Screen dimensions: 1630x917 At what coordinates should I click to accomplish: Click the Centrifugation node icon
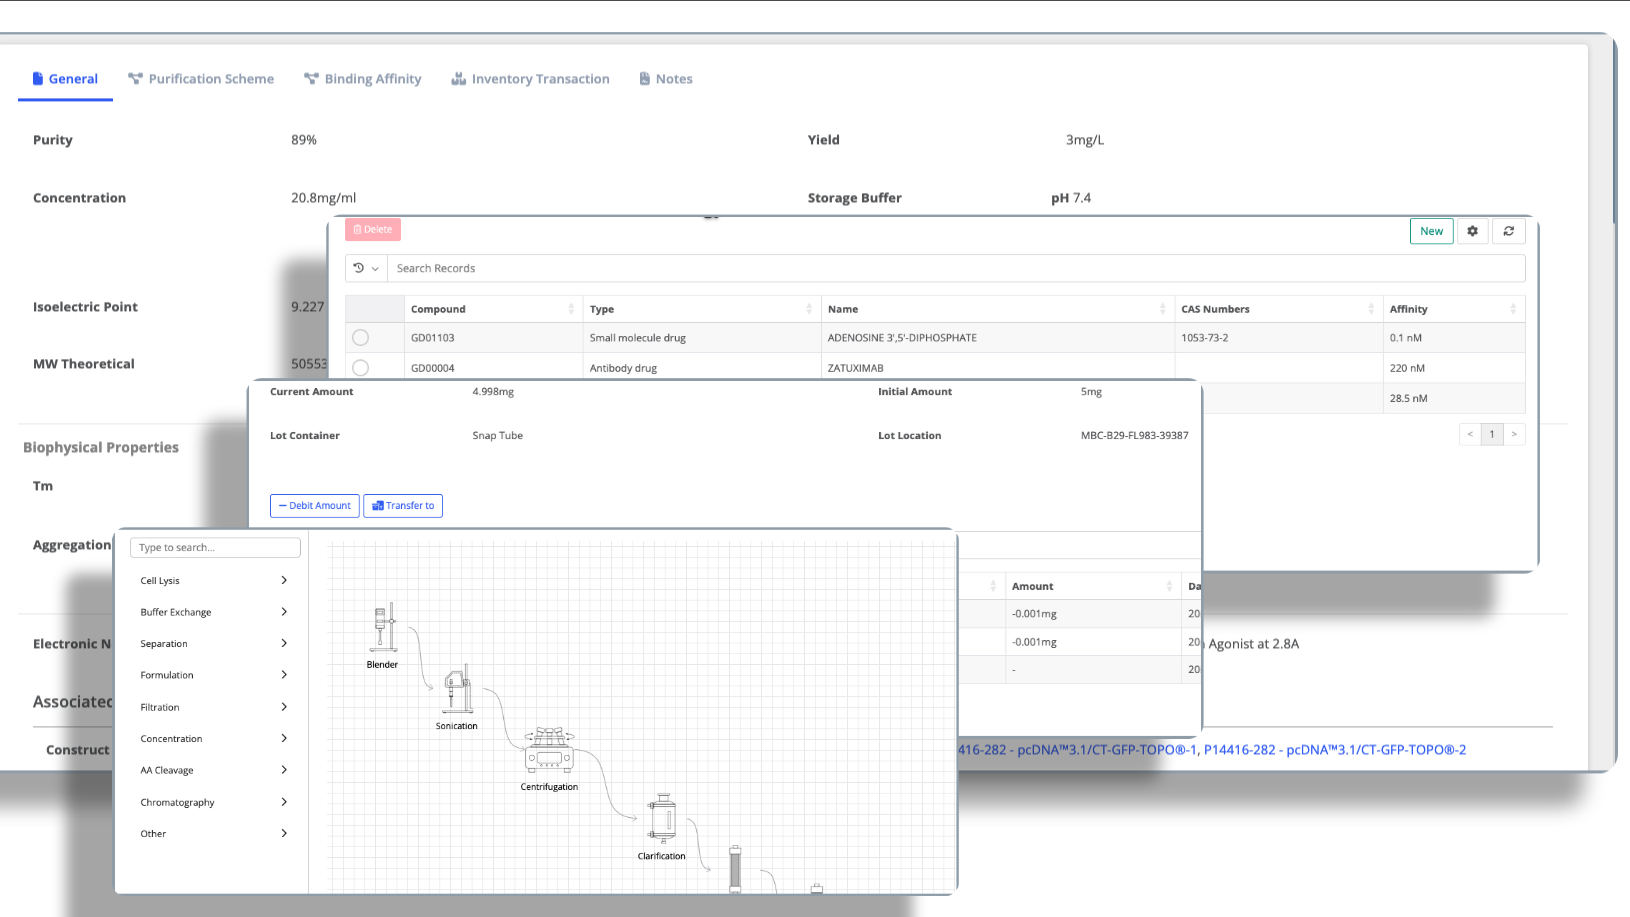pos(549,751)
